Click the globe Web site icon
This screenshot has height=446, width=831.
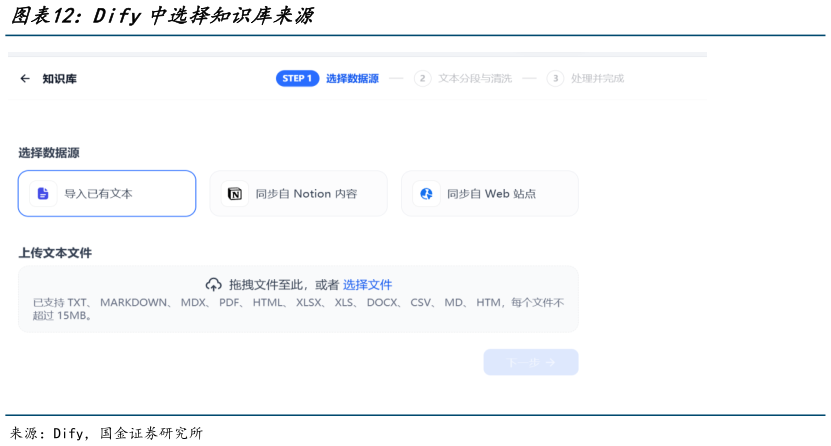point(426,194)
